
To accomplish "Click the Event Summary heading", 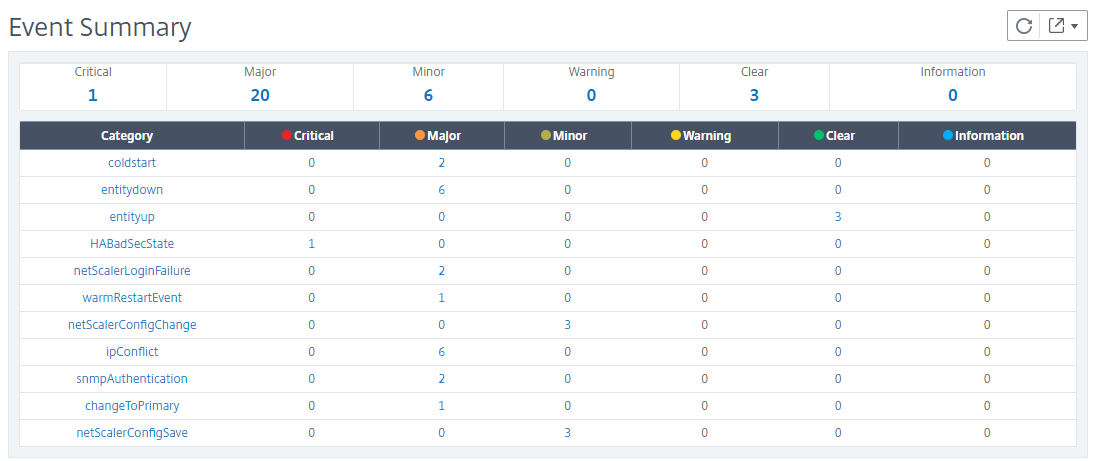I will (x=100, y=27).
